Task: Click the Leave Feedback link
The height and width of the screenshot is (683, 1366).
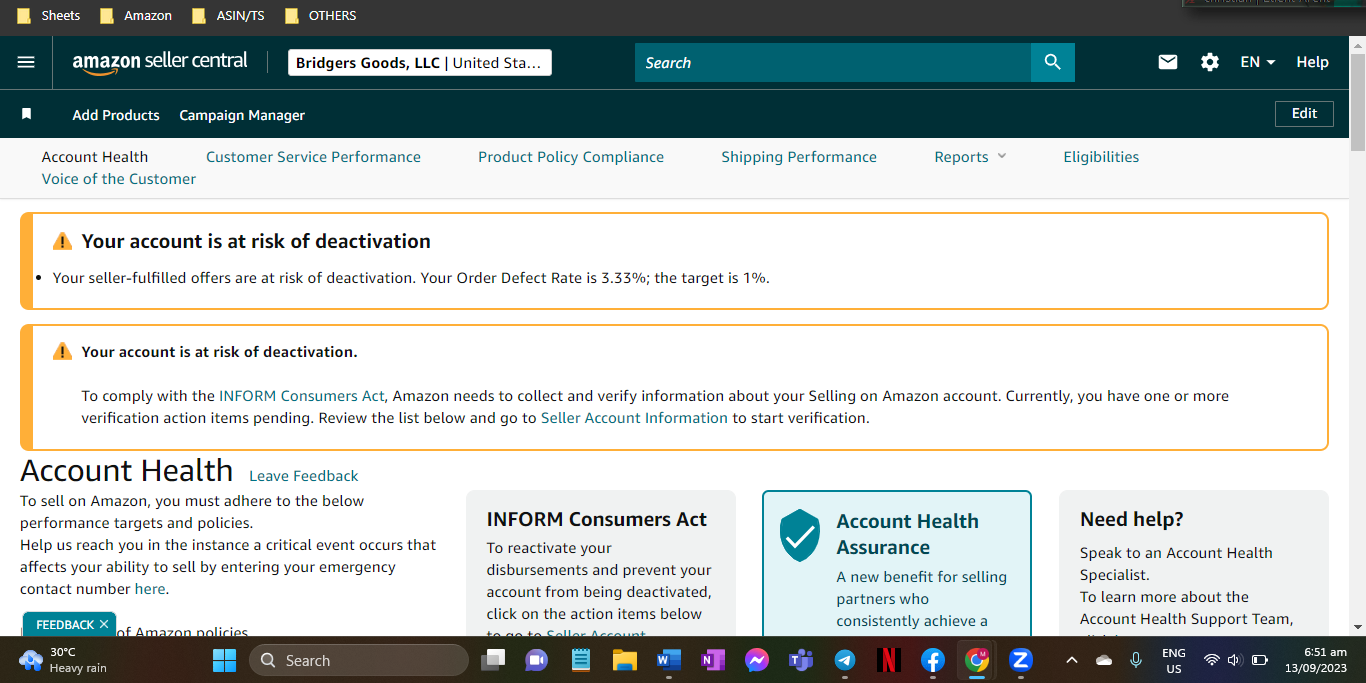Action: (303, 476)
